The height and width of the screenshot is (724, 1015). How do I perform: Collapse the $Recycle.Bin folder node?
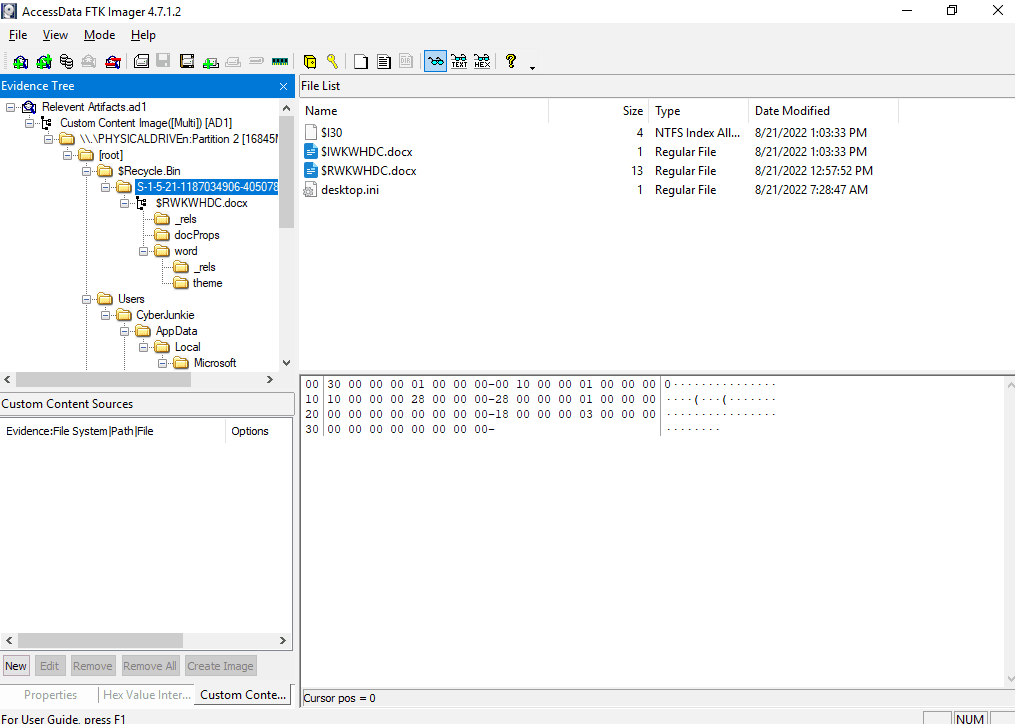(x=86, y=171)
